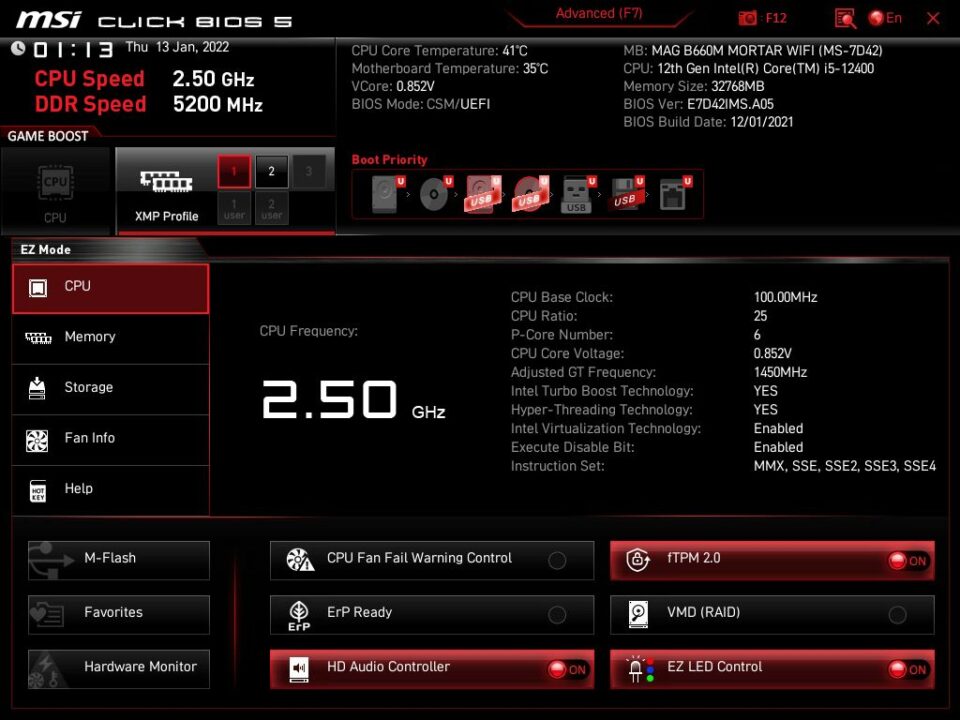The width and height of the screenshot is (960, 720).
Task: Select the USB key boot device
Action: click(x=577, y=193)
